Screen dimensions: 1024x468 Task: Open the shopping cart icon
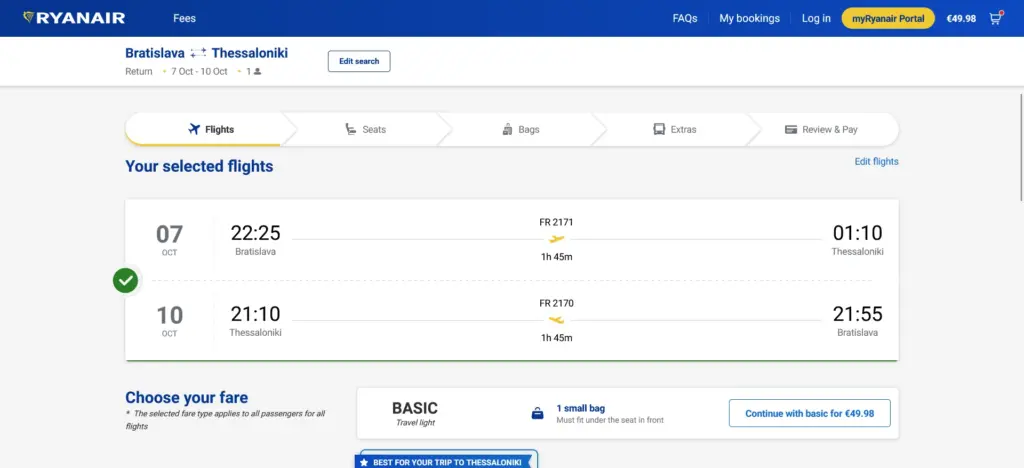995,18
